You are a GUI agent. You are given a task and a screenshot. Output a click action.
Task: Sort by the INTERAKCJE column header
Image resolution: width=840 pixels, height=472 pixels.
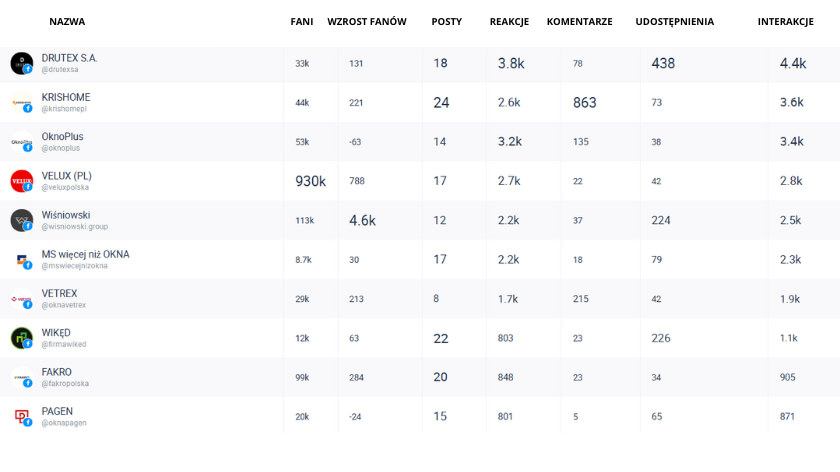[x=785, y=22]
